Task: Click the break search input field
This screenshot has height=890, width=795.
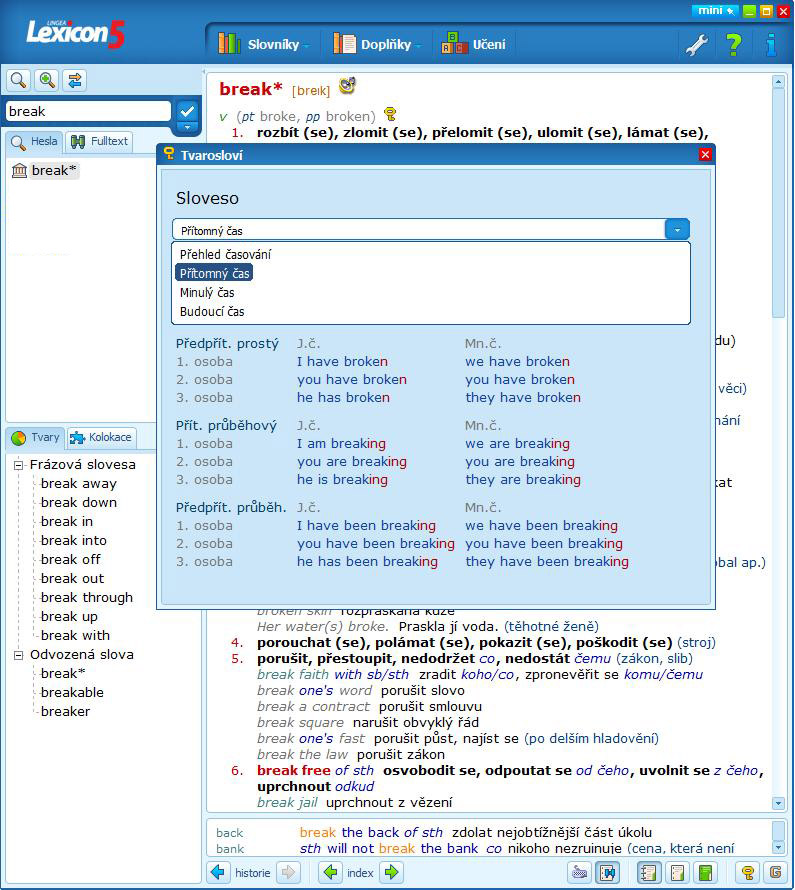Action: [x=88, y=111]
